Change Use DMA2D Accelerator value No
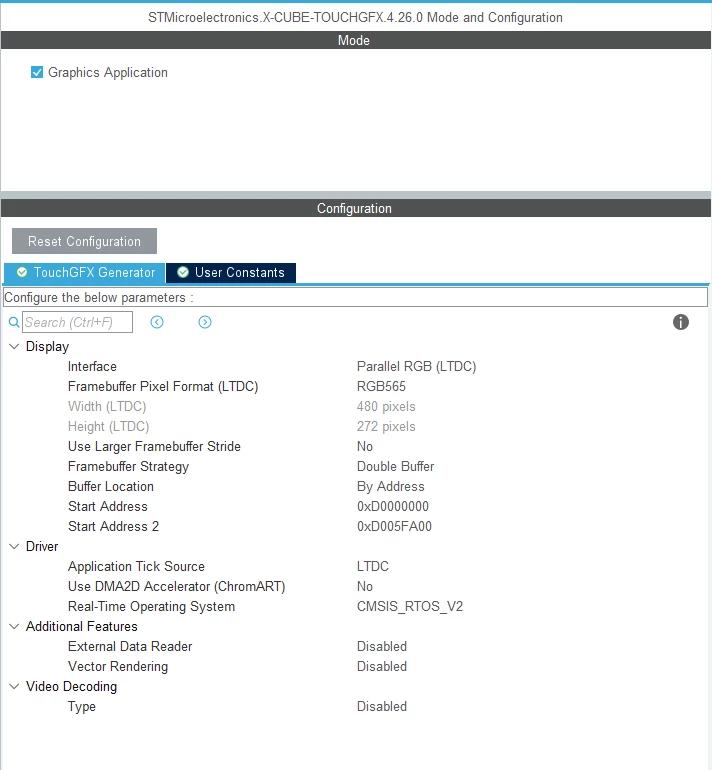712x770 pixels. [364, 586]
